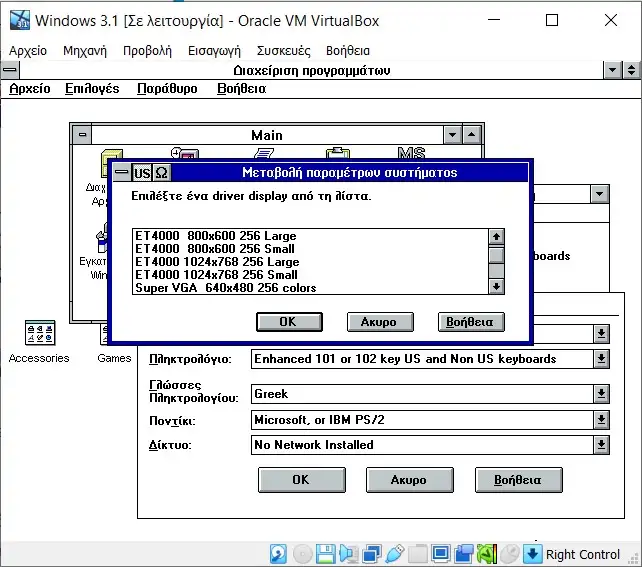
Task: Select ET4000 1024x768 256 Large driver
Action: [x=310, y=262]
